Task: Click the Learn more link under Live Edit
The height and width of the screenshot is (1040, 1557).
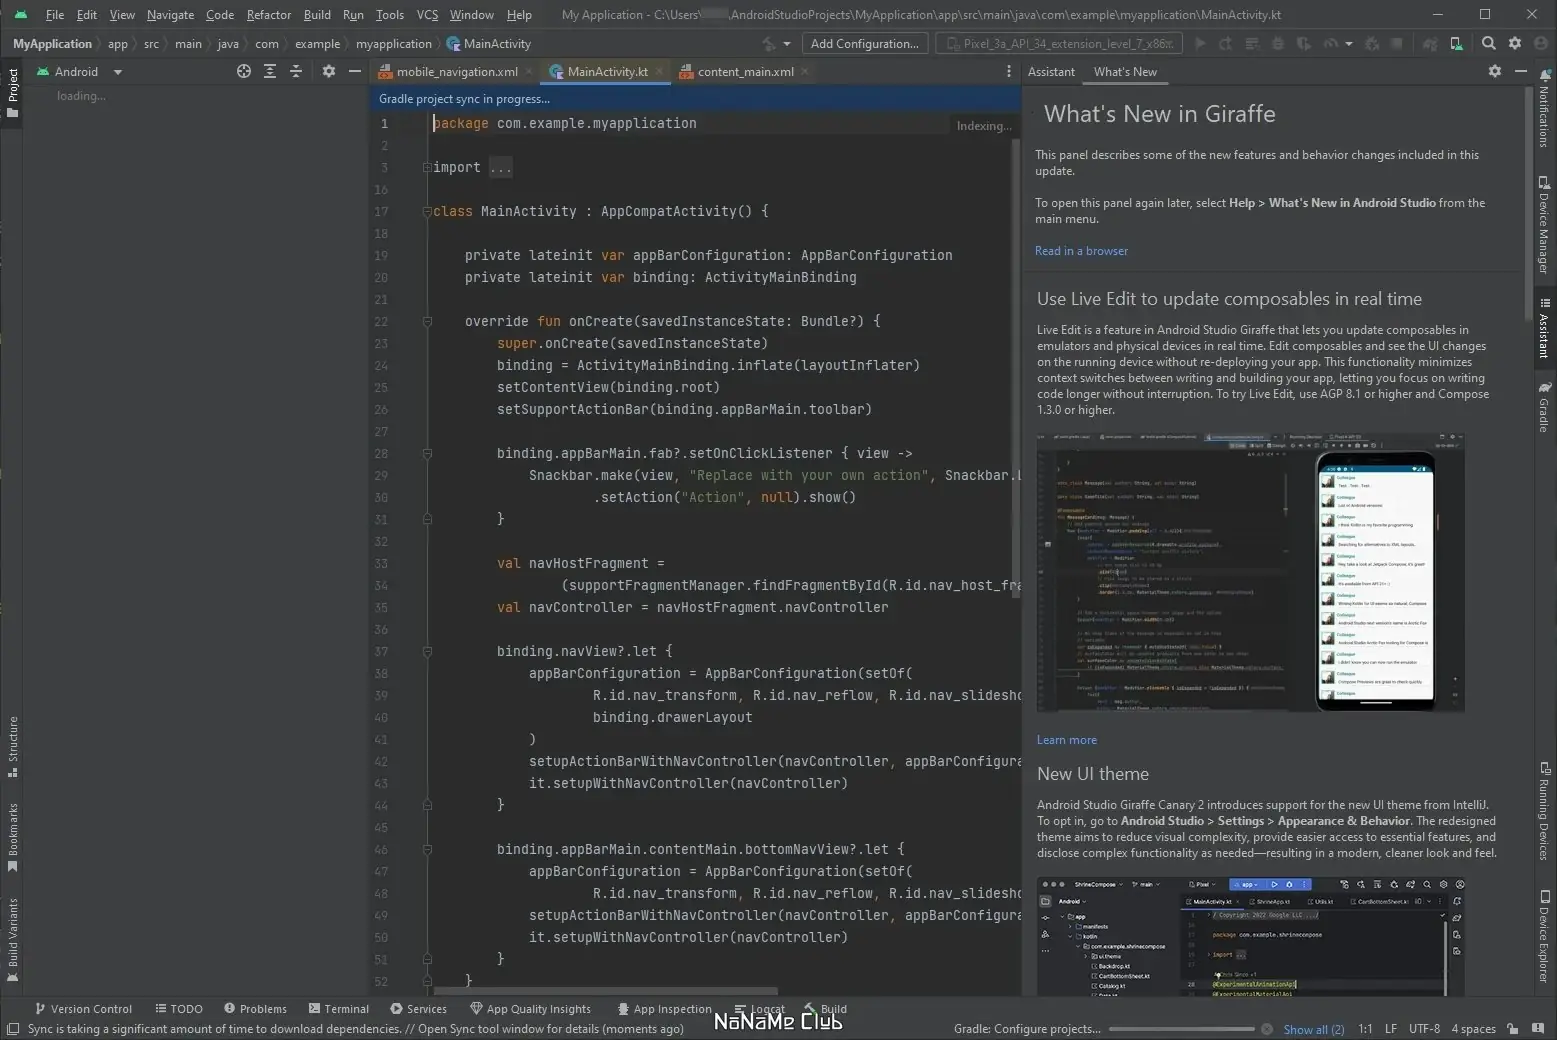Action: pyautogui.click(x=1066, y=739)
